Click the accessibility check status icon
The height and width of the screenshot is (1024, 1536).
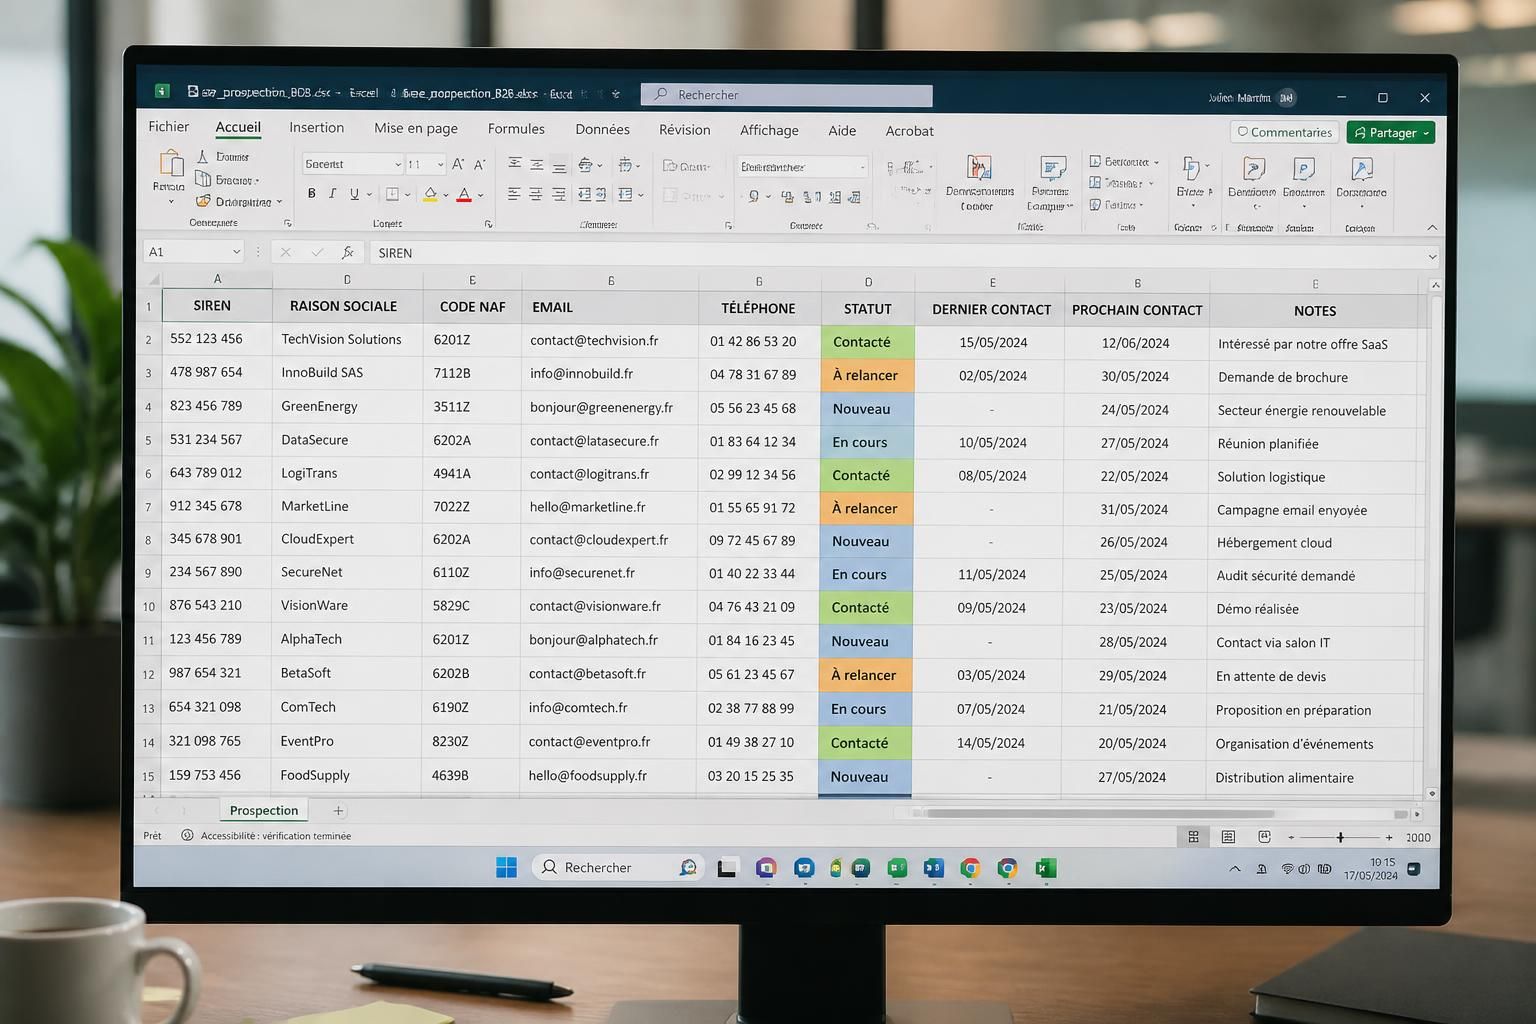187,835
